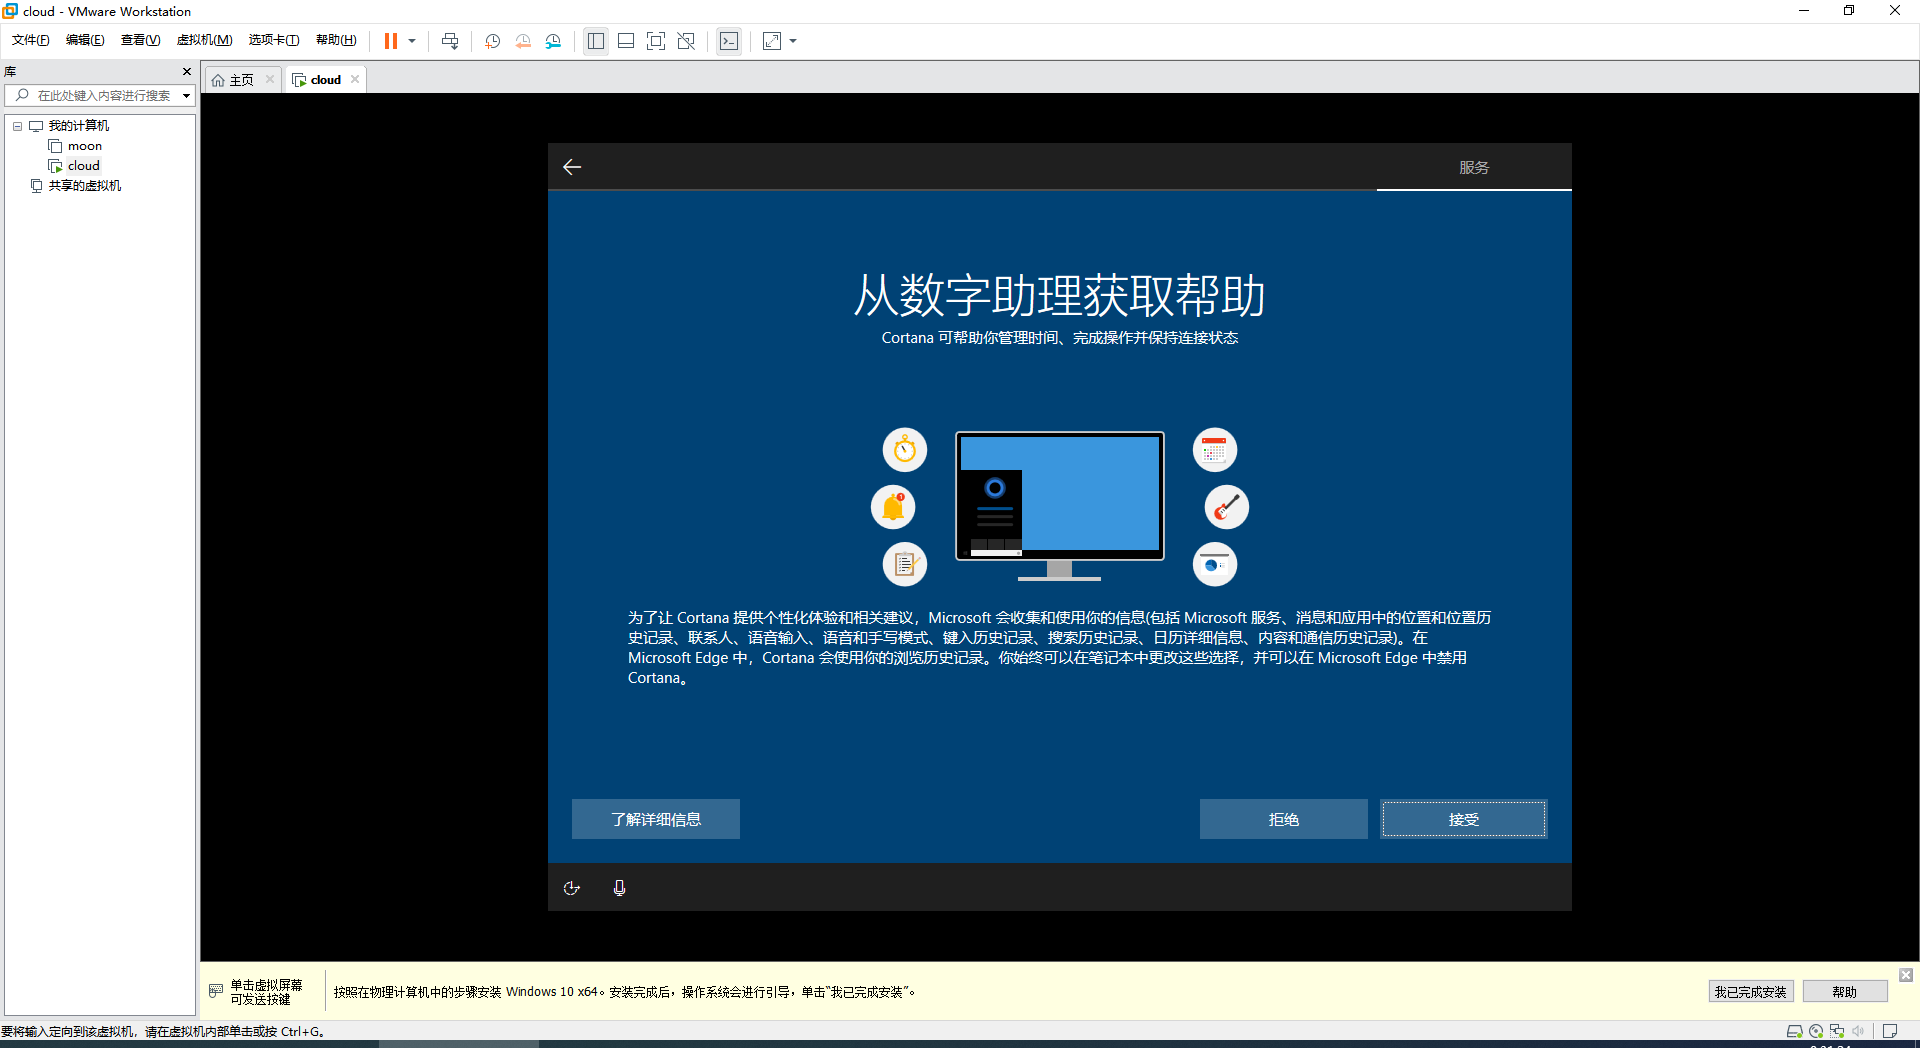
Task: Toggle the library sidebar view
Action: pyautogui.click(x=596, y=41)
